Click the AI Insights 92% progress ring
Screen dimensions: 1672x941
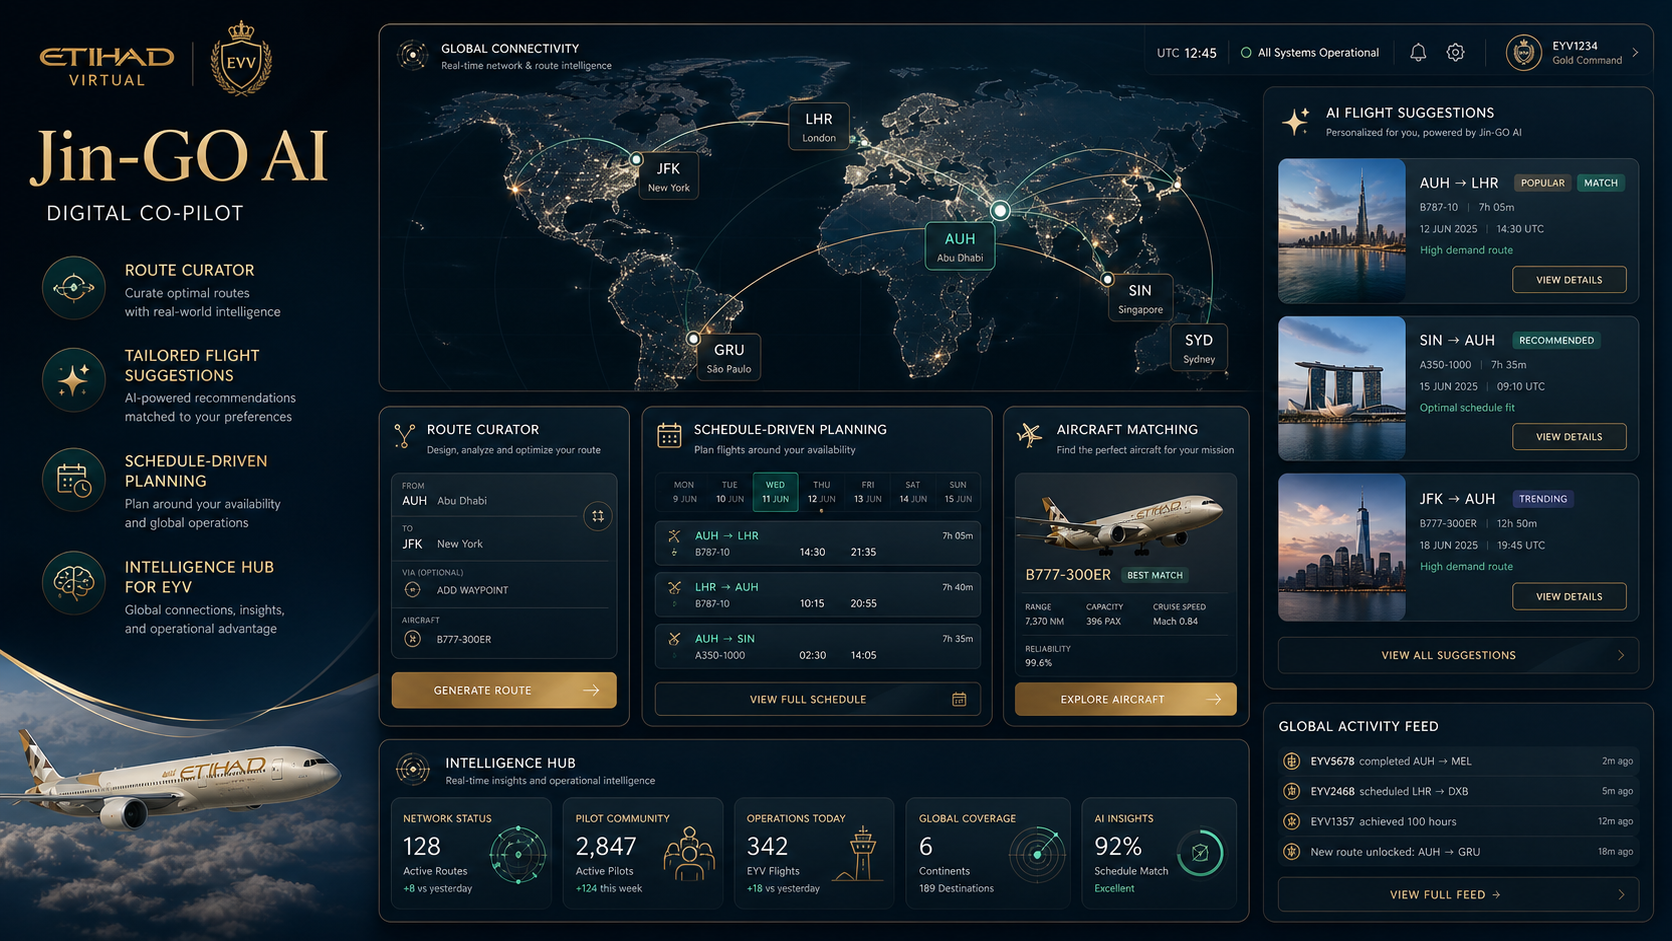coord(1200,853)
